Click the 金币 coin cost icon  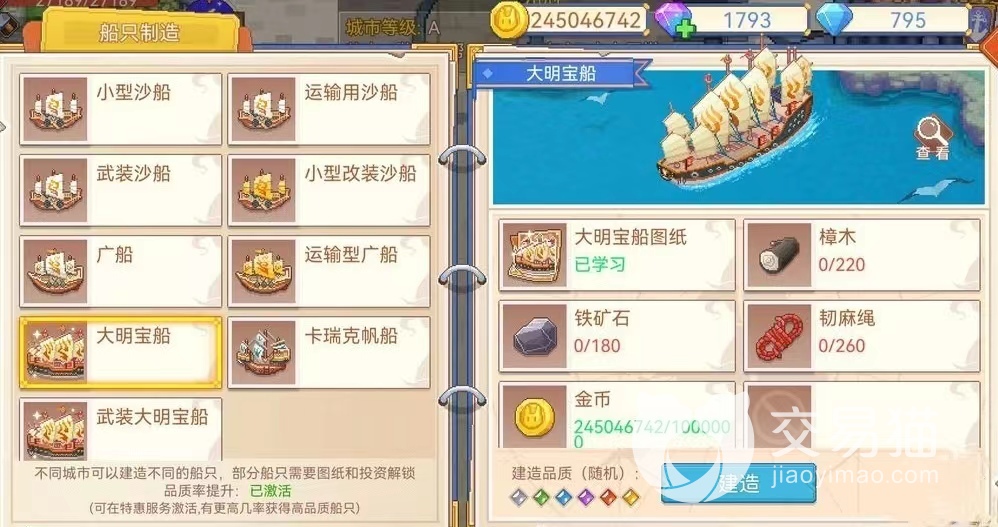click(533, 416)
